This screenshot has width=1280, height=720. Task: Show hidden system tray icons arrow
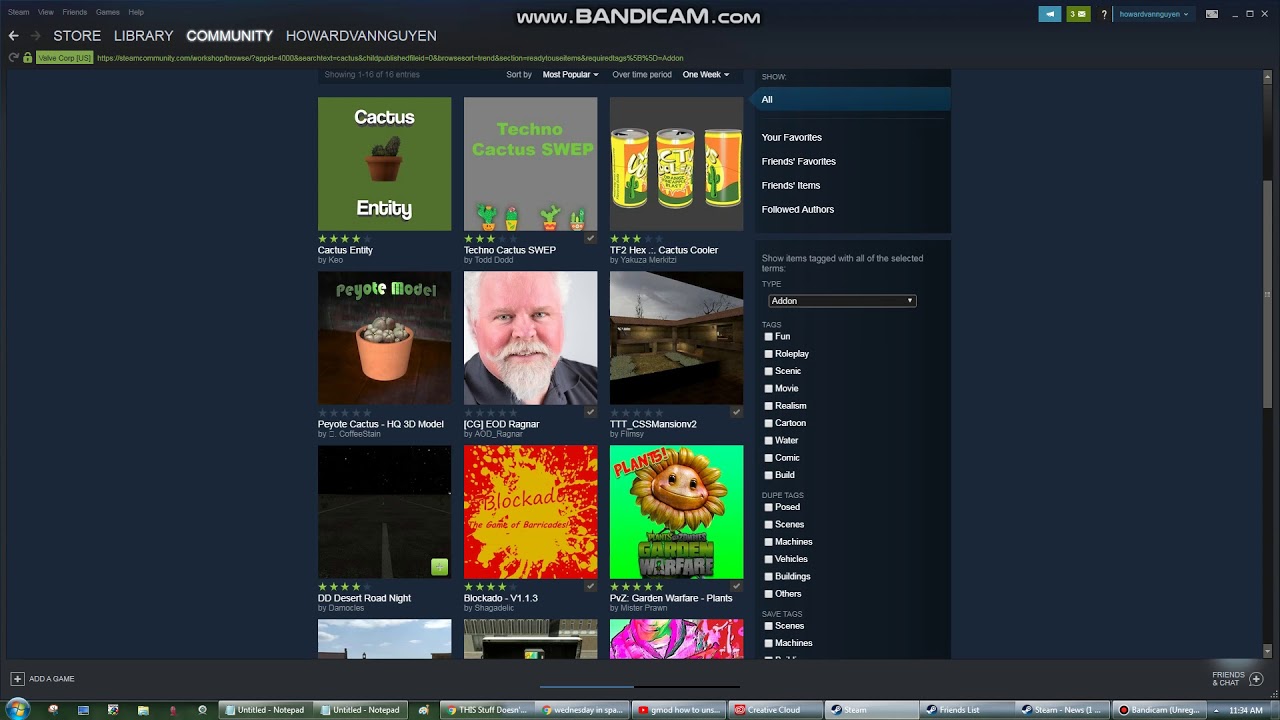coord(1217,710)
